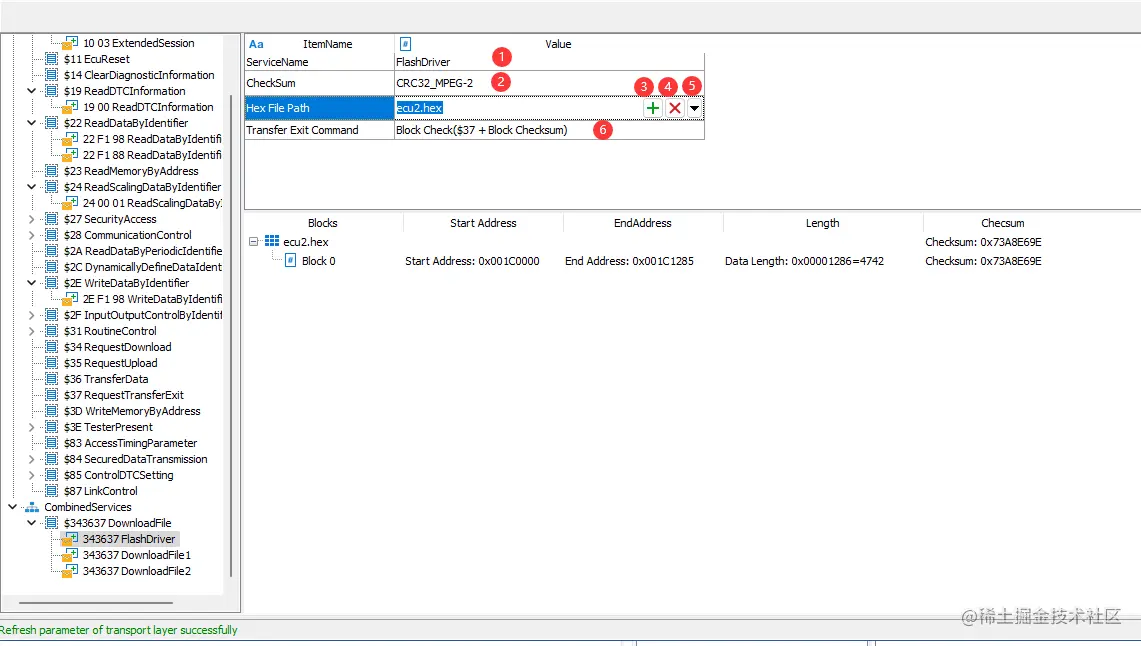Select the $3D WriteMemoryByAddress icon
Image resolution: width=1141 pixels, height=646 pixels.
click(52, 411)
